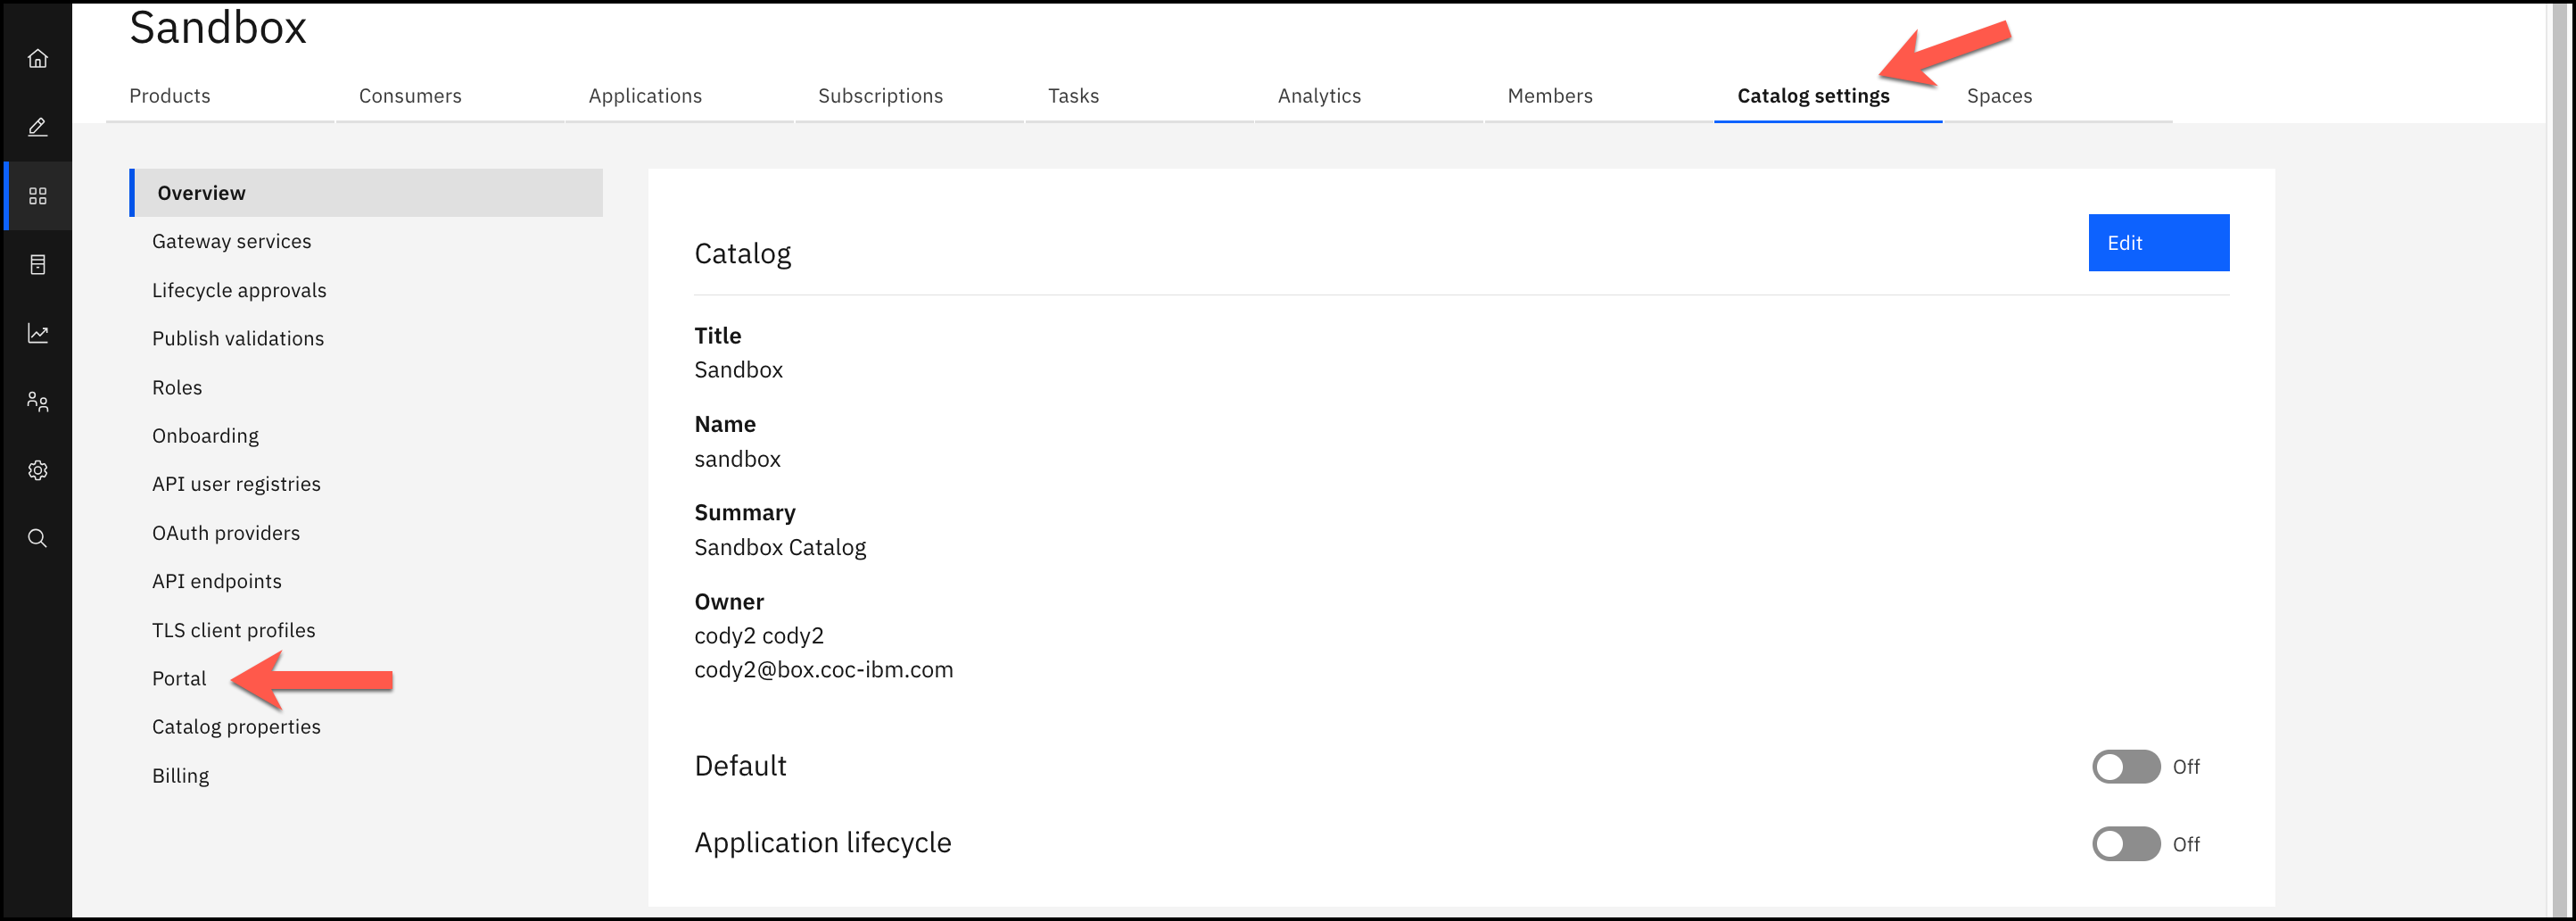This screenshot has height=921, width=2576.
Task: Open the Home icon in the sidebar
Action: (x=37, y=58)
